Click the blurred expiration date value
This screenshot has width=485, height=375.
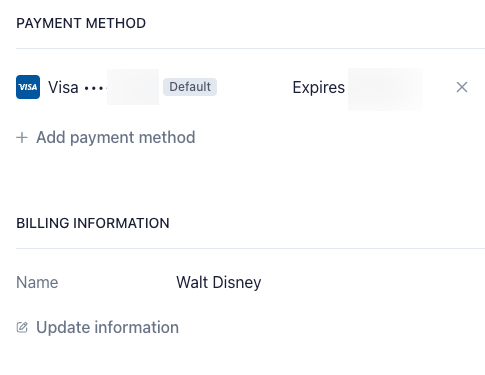[x=385, y=89]
